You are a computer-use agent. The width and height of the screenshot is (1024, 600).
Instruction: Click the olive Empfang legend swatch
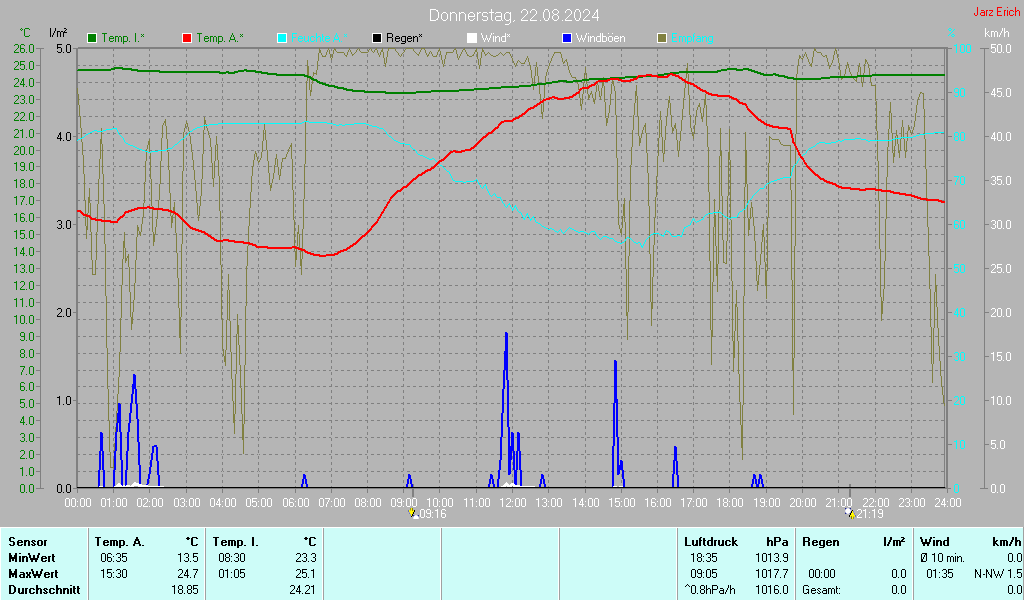662,39
